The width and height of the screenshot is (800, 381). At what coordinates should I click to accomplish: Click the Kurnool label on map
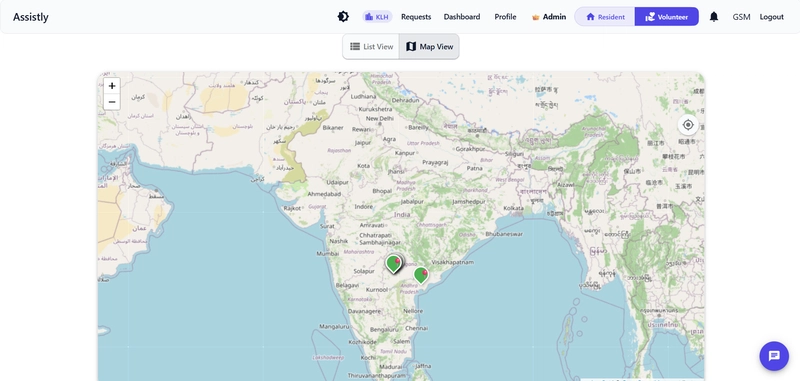pos(377,290)
